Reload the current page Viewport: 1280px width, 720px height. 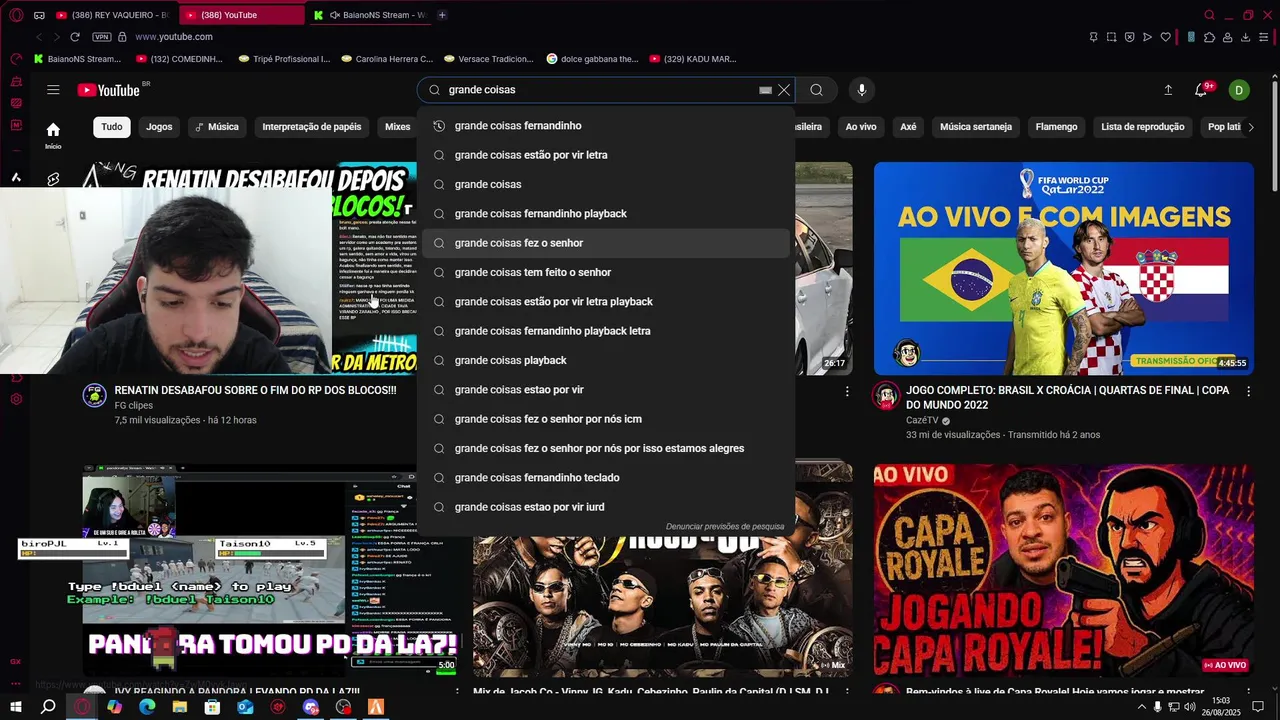coord(75,37)
